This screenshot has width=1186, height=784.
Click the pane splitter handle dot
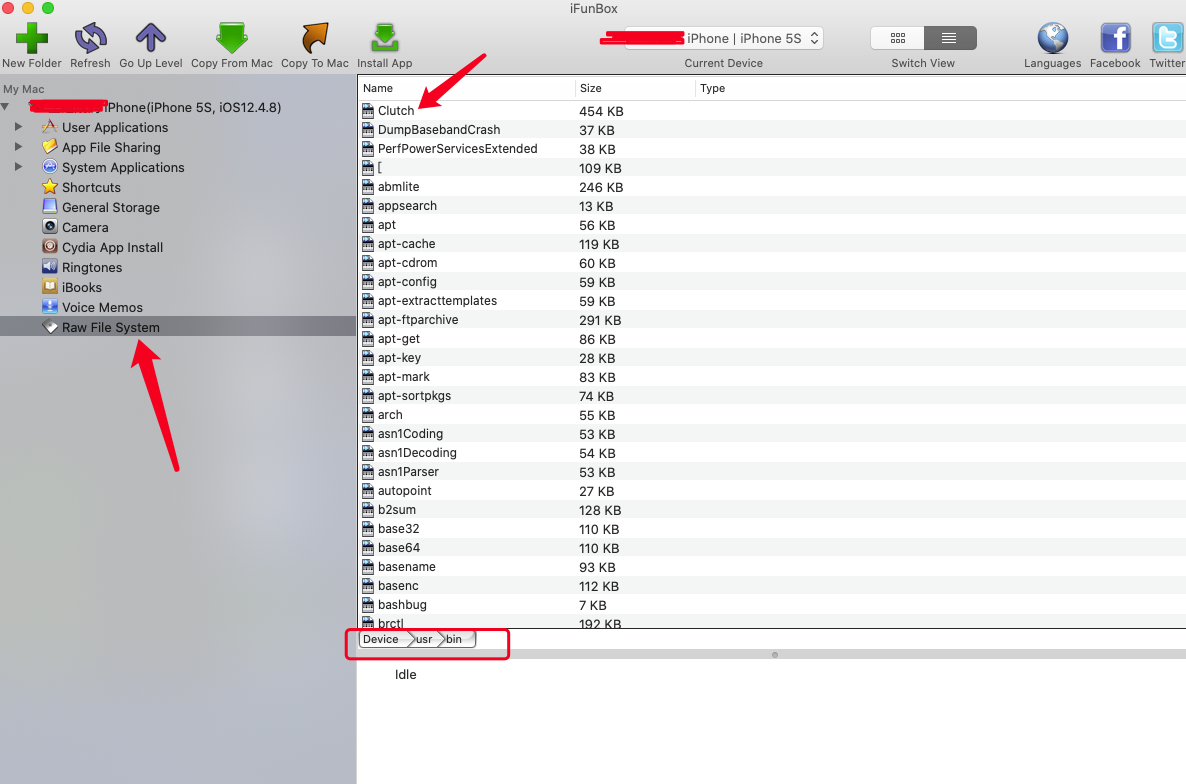coord(775,655)
